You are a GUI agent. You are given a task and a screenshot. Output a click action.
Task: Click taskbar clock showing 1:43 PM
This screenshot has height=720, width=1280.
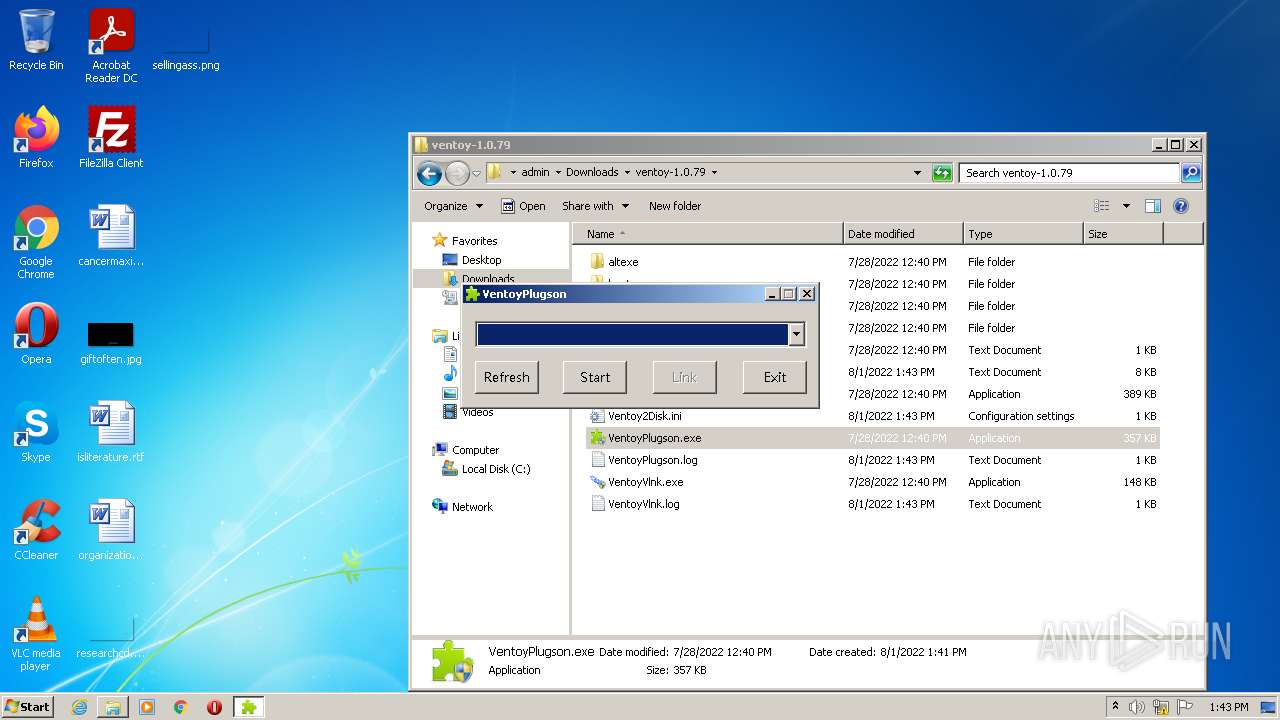coord(1228,707)
